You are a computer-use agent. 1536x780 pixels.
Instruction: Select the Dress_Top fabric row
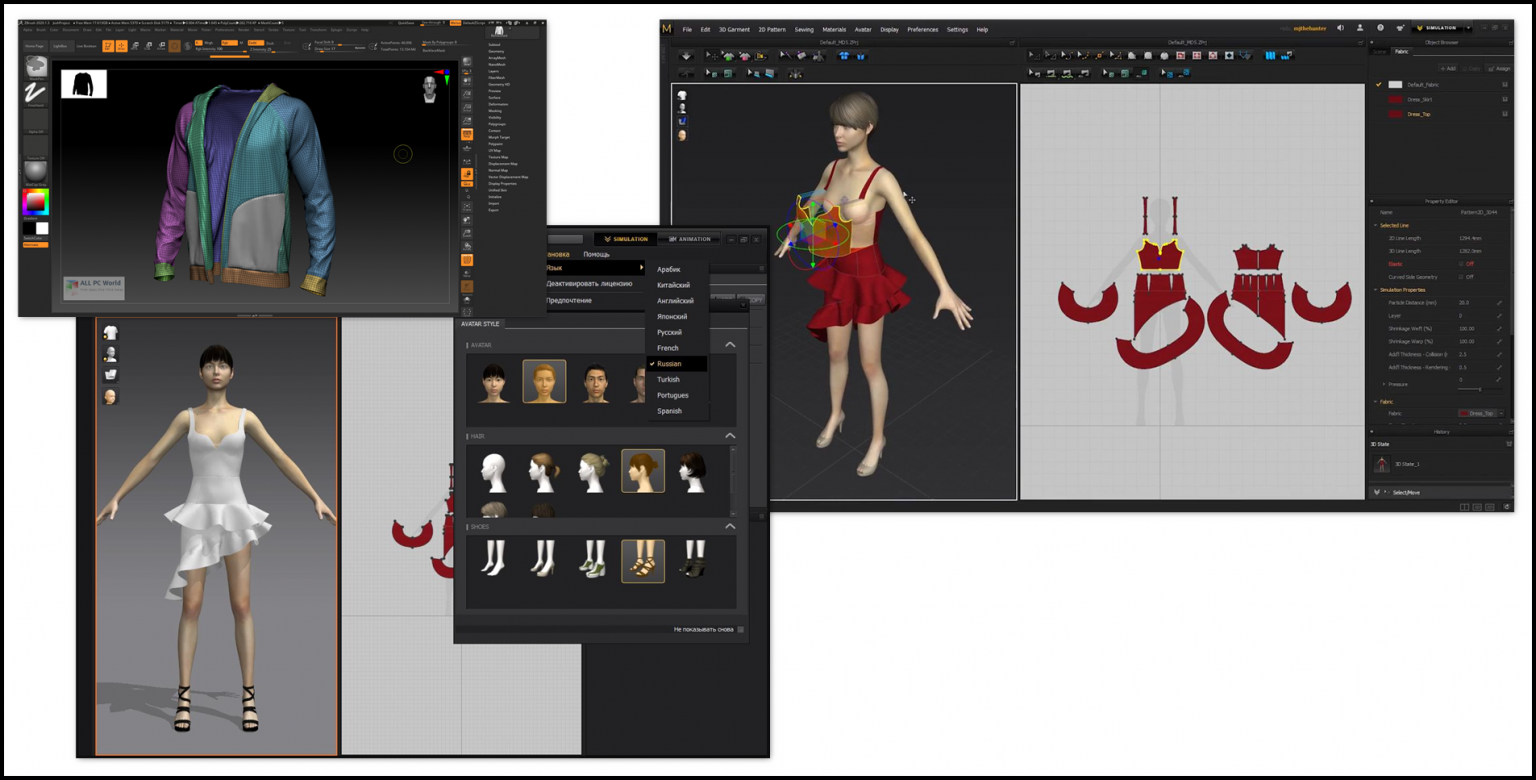1442,114
